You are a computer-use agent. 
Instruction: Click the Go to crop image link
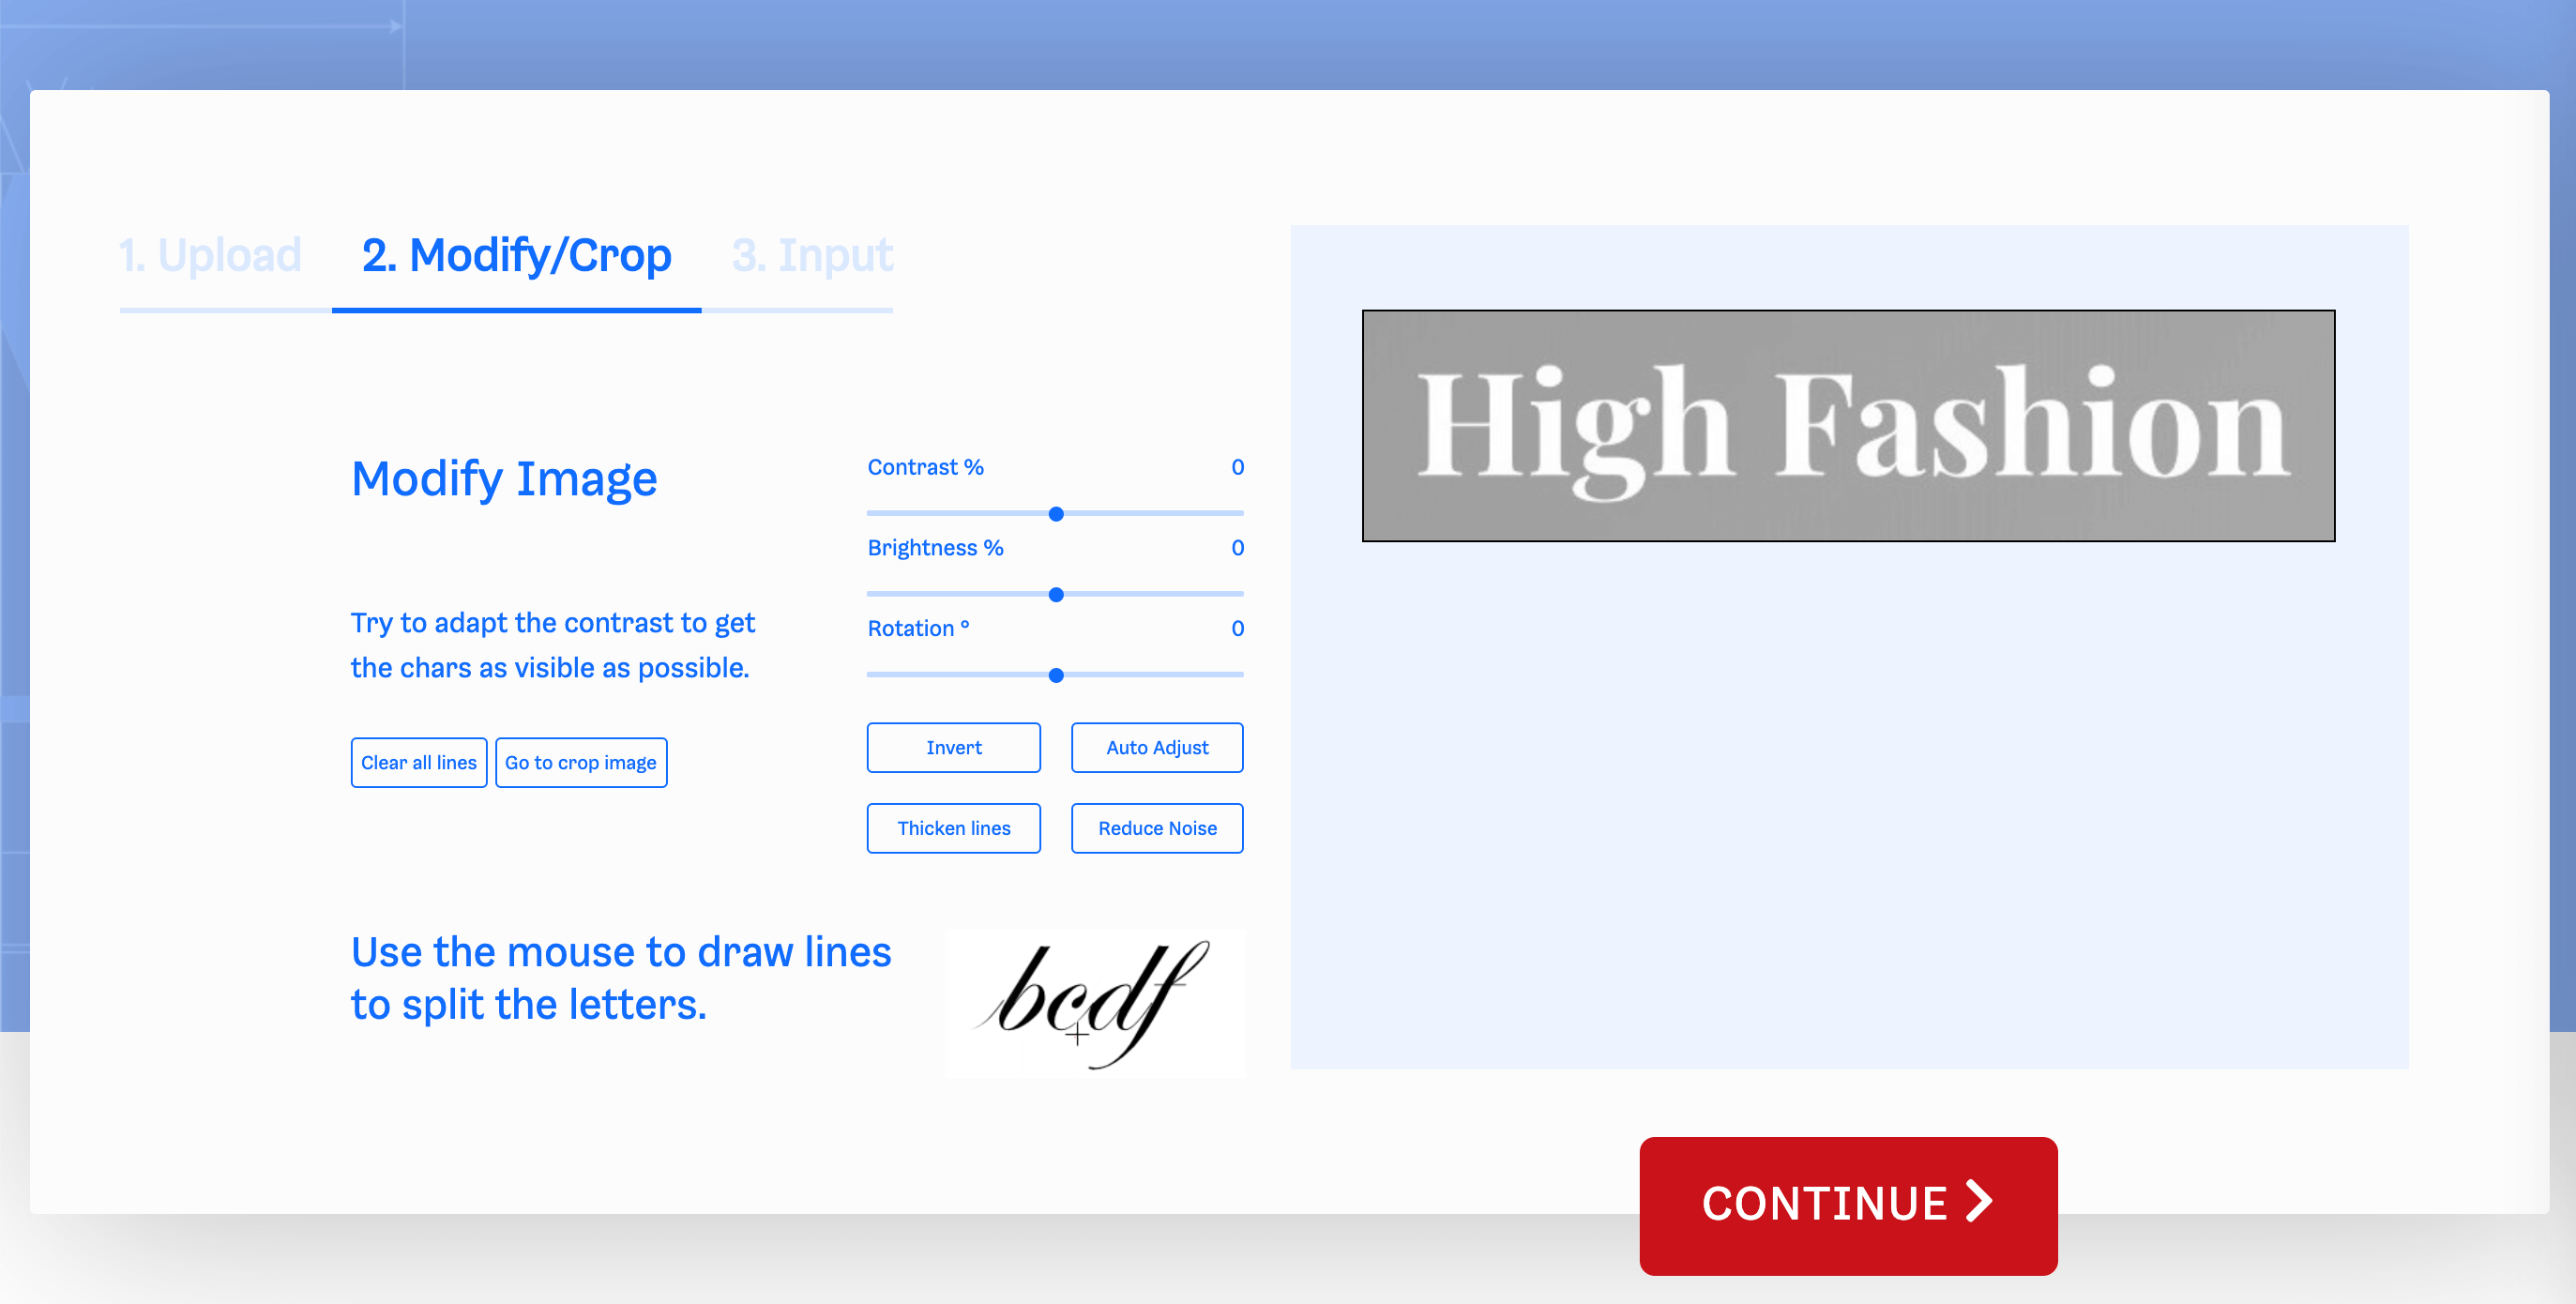582,764
